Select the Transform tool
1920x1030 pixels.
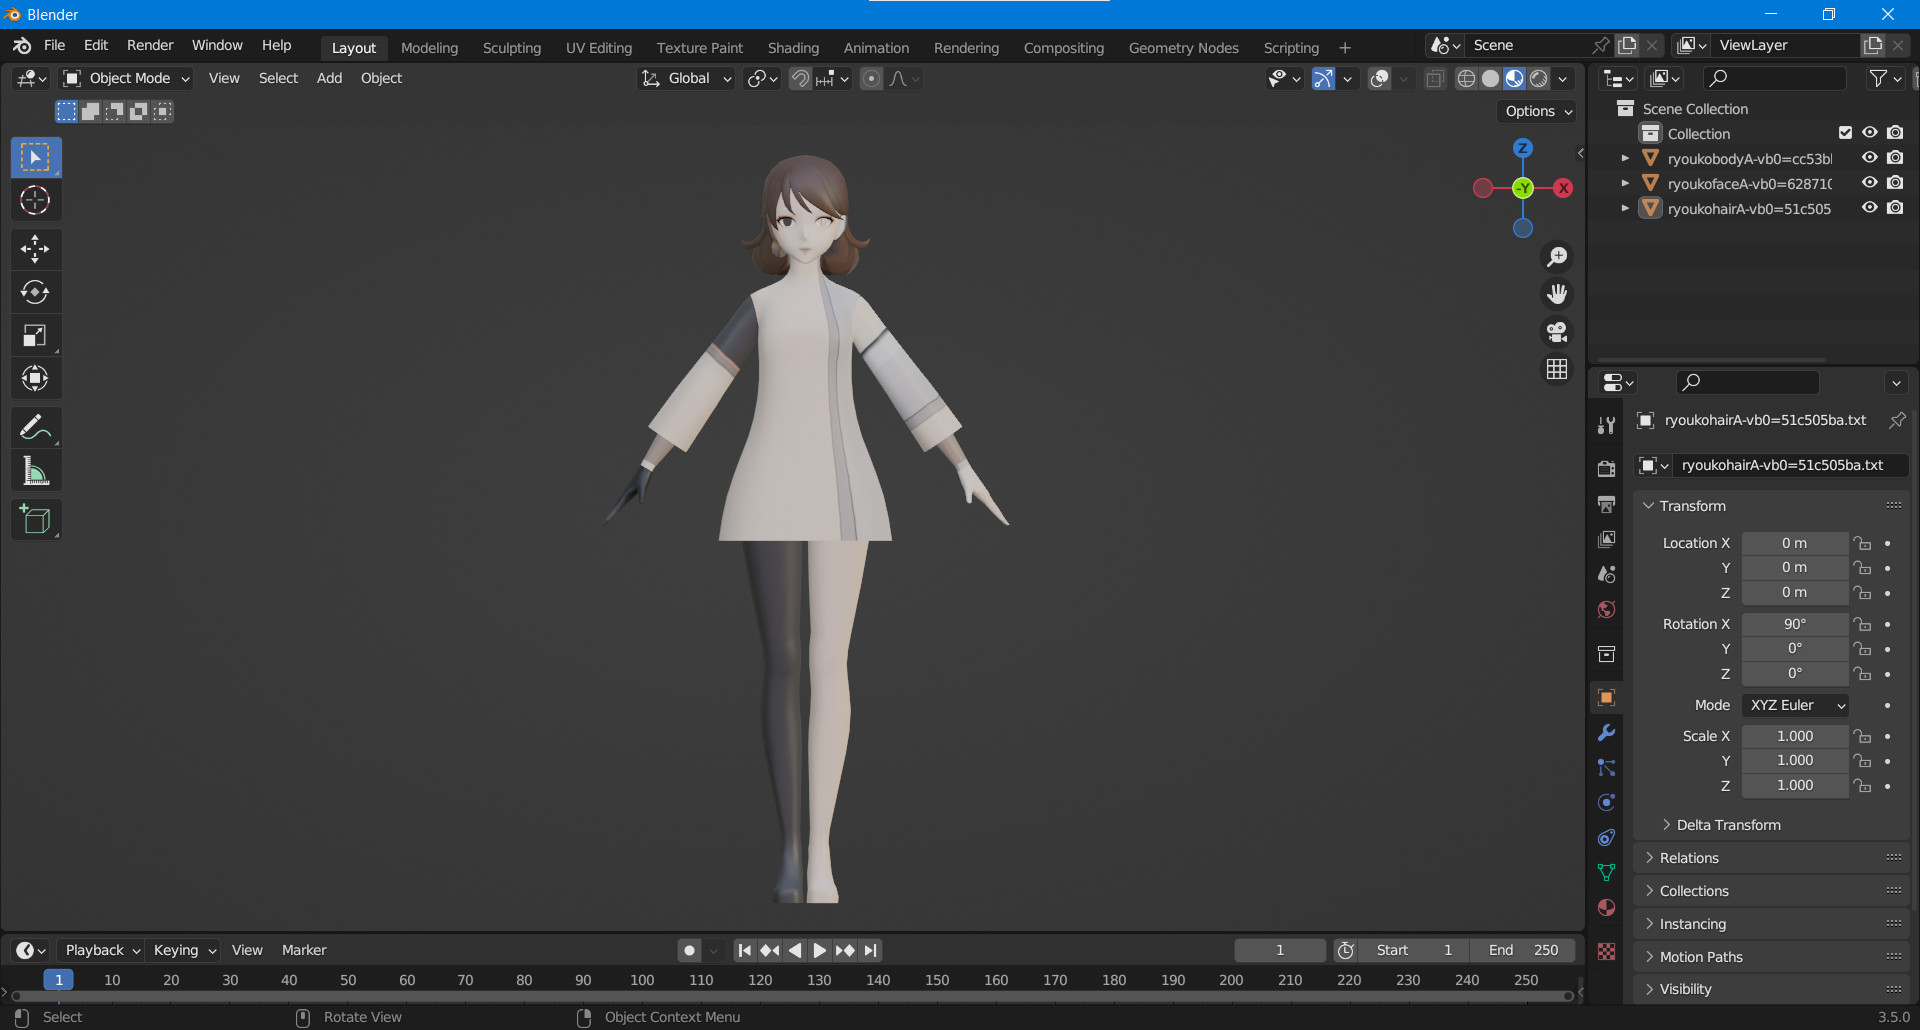pos(36,378)
